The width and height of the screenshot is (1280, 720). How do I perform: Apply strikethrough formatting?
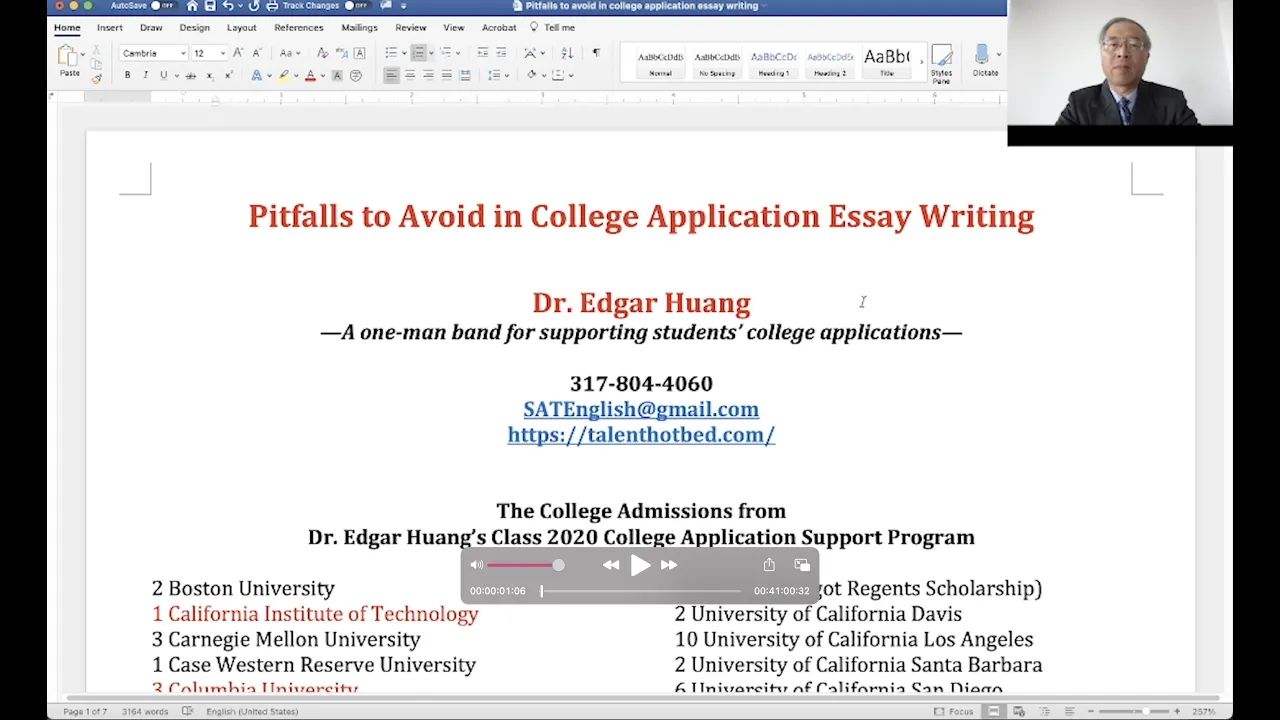click(191, 75)
